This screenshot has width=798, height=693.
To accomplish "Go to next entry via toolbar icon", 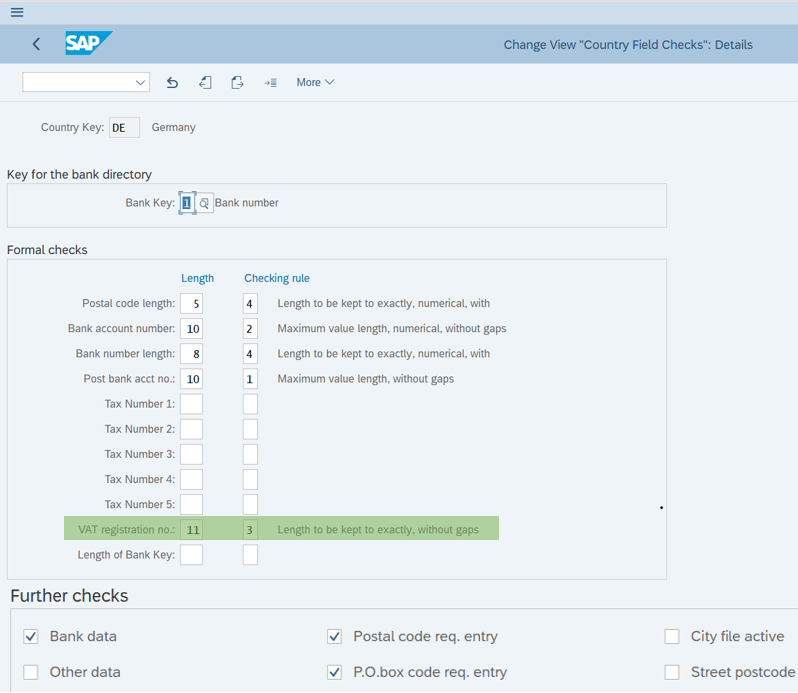I will pos(237,83).
